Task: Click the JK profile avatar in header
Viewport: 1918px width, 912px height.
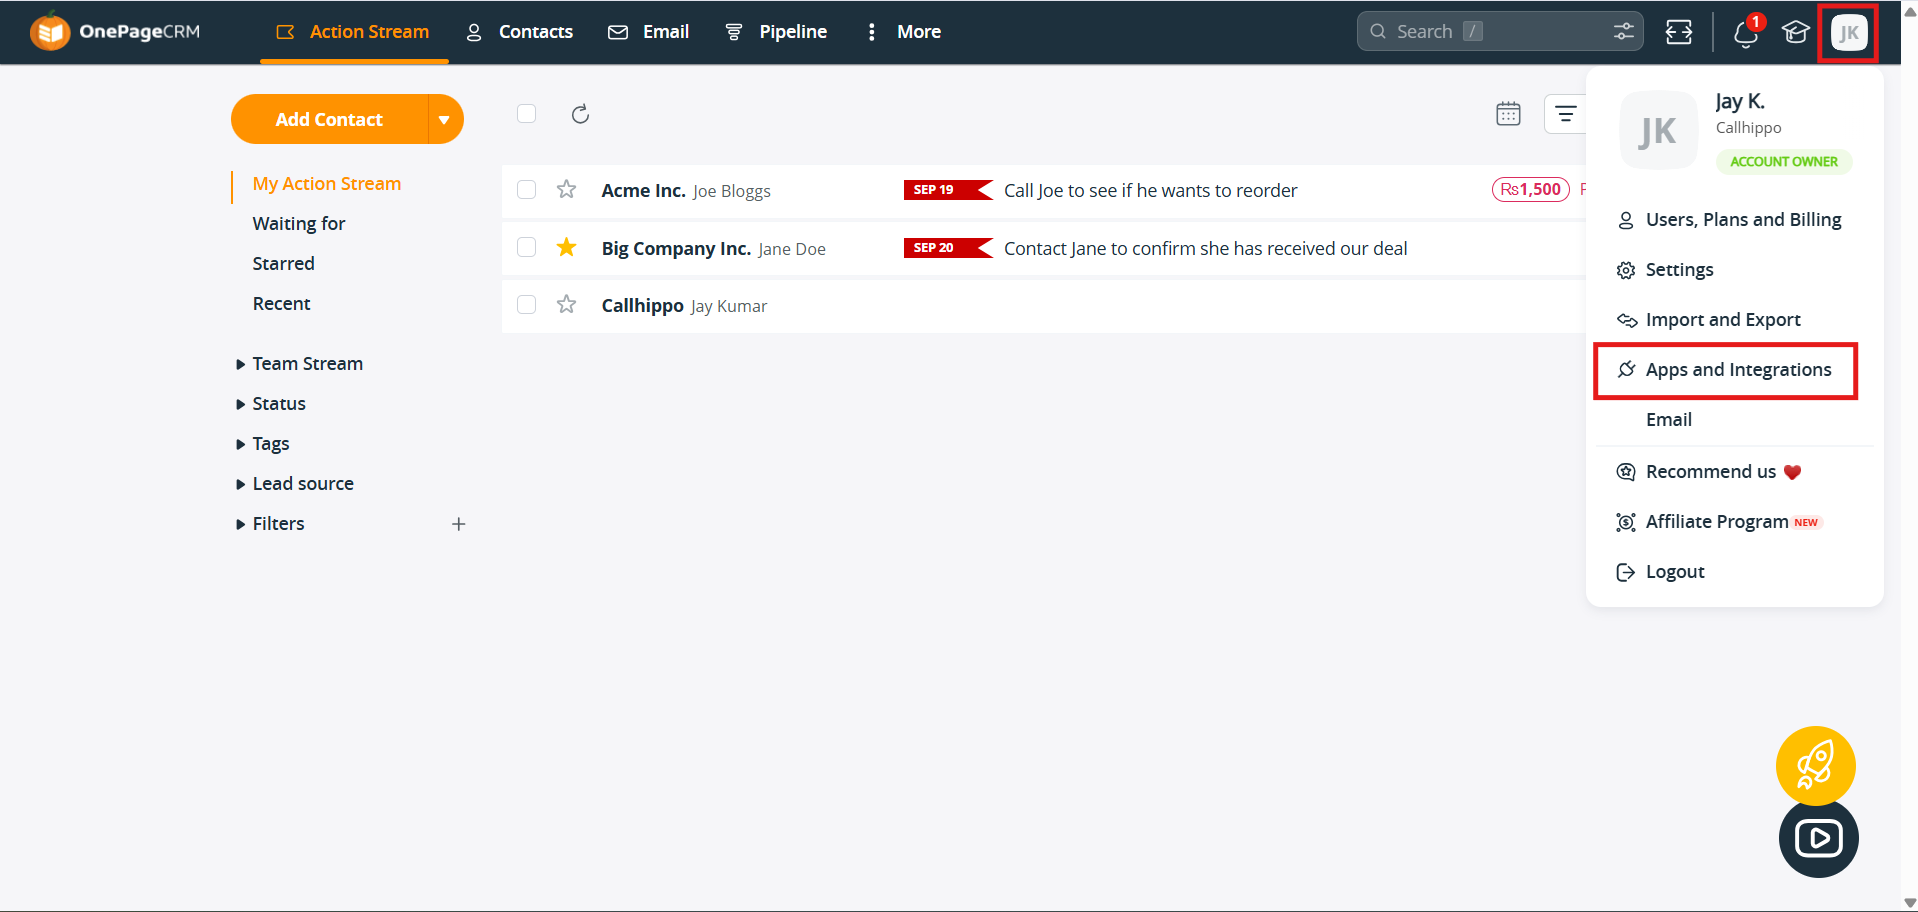Action: [1849, 33]
